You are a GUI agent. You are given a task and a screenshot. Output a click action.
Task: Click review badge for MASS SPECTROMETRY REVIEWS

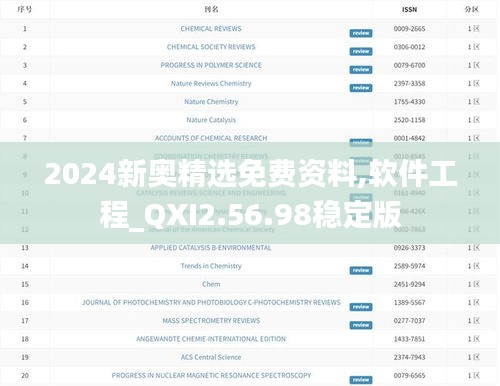point(361,325)
